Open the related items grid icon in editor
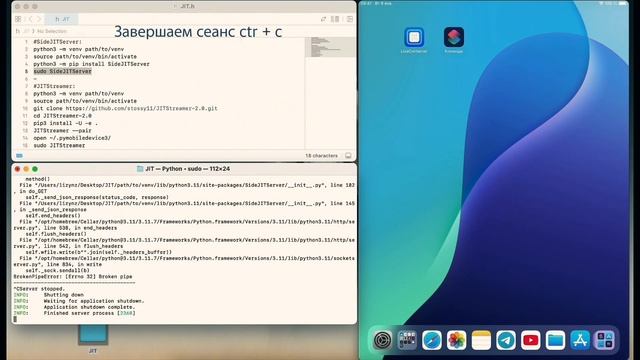Viewport: 640px width, 360px height. pos(18,19)
